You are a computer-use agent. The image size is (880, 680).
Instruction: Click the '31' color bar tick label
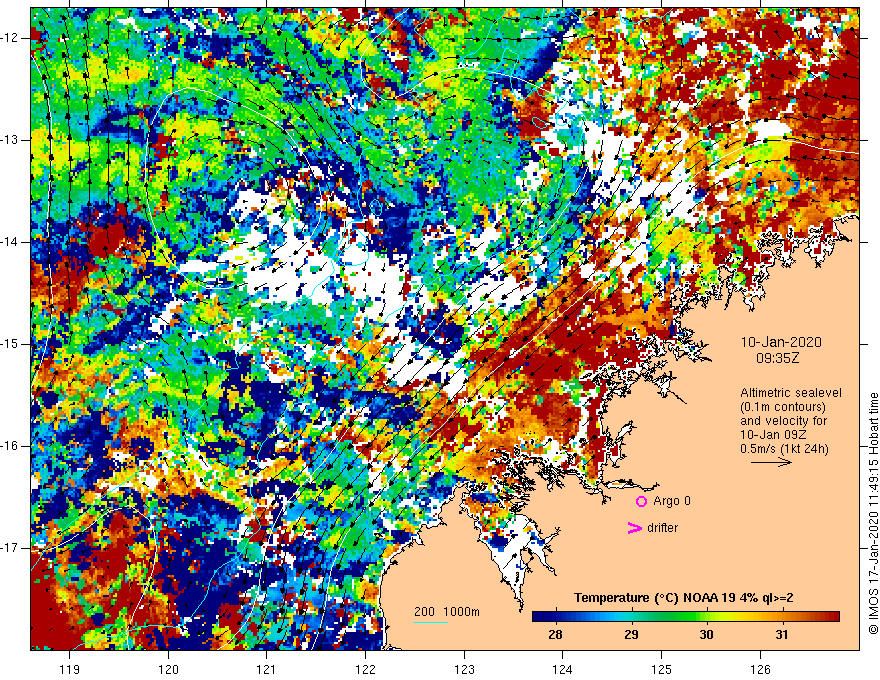click(x=781, y=635)
